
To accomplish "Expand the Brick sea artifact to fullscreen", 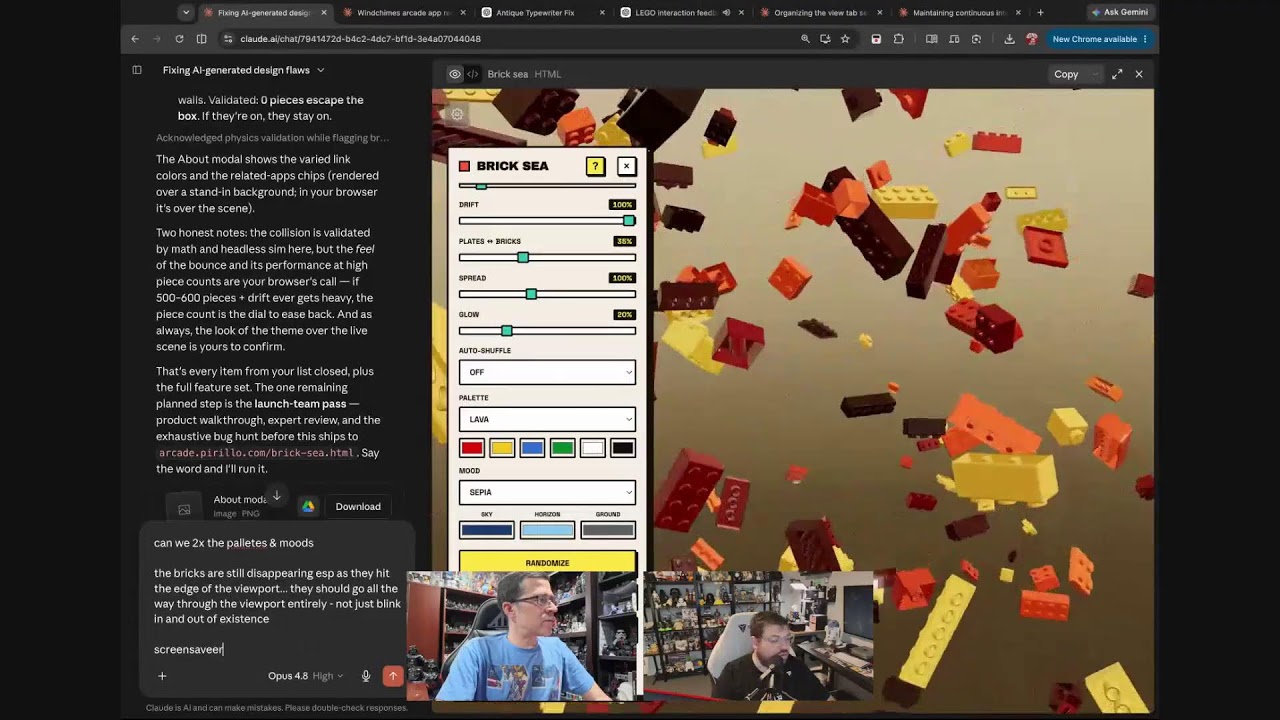I will 1117,74.
